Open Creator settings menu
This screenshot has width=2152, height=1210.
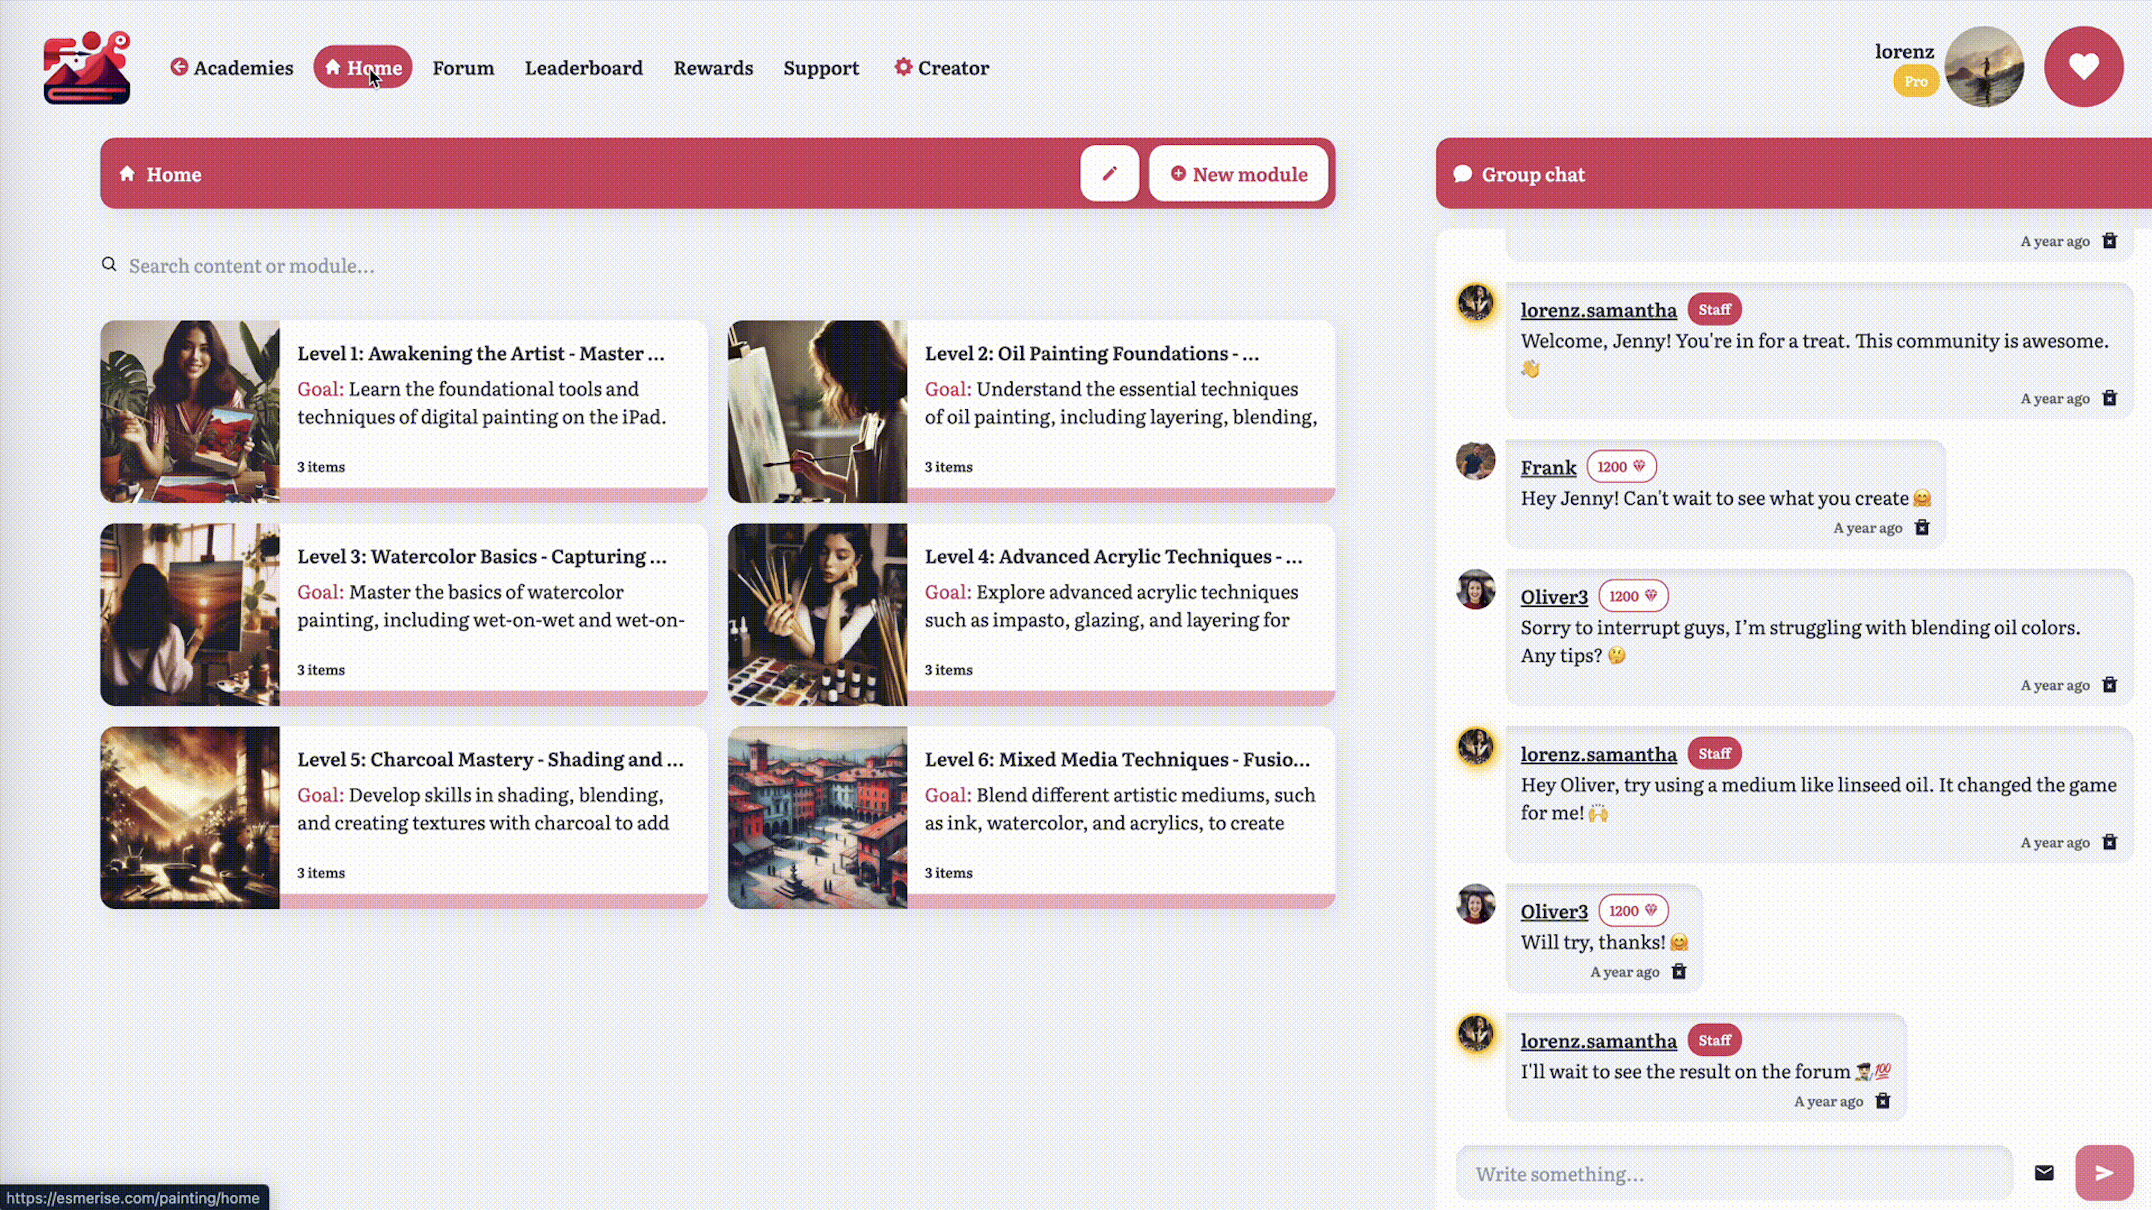tap(941, 68)
